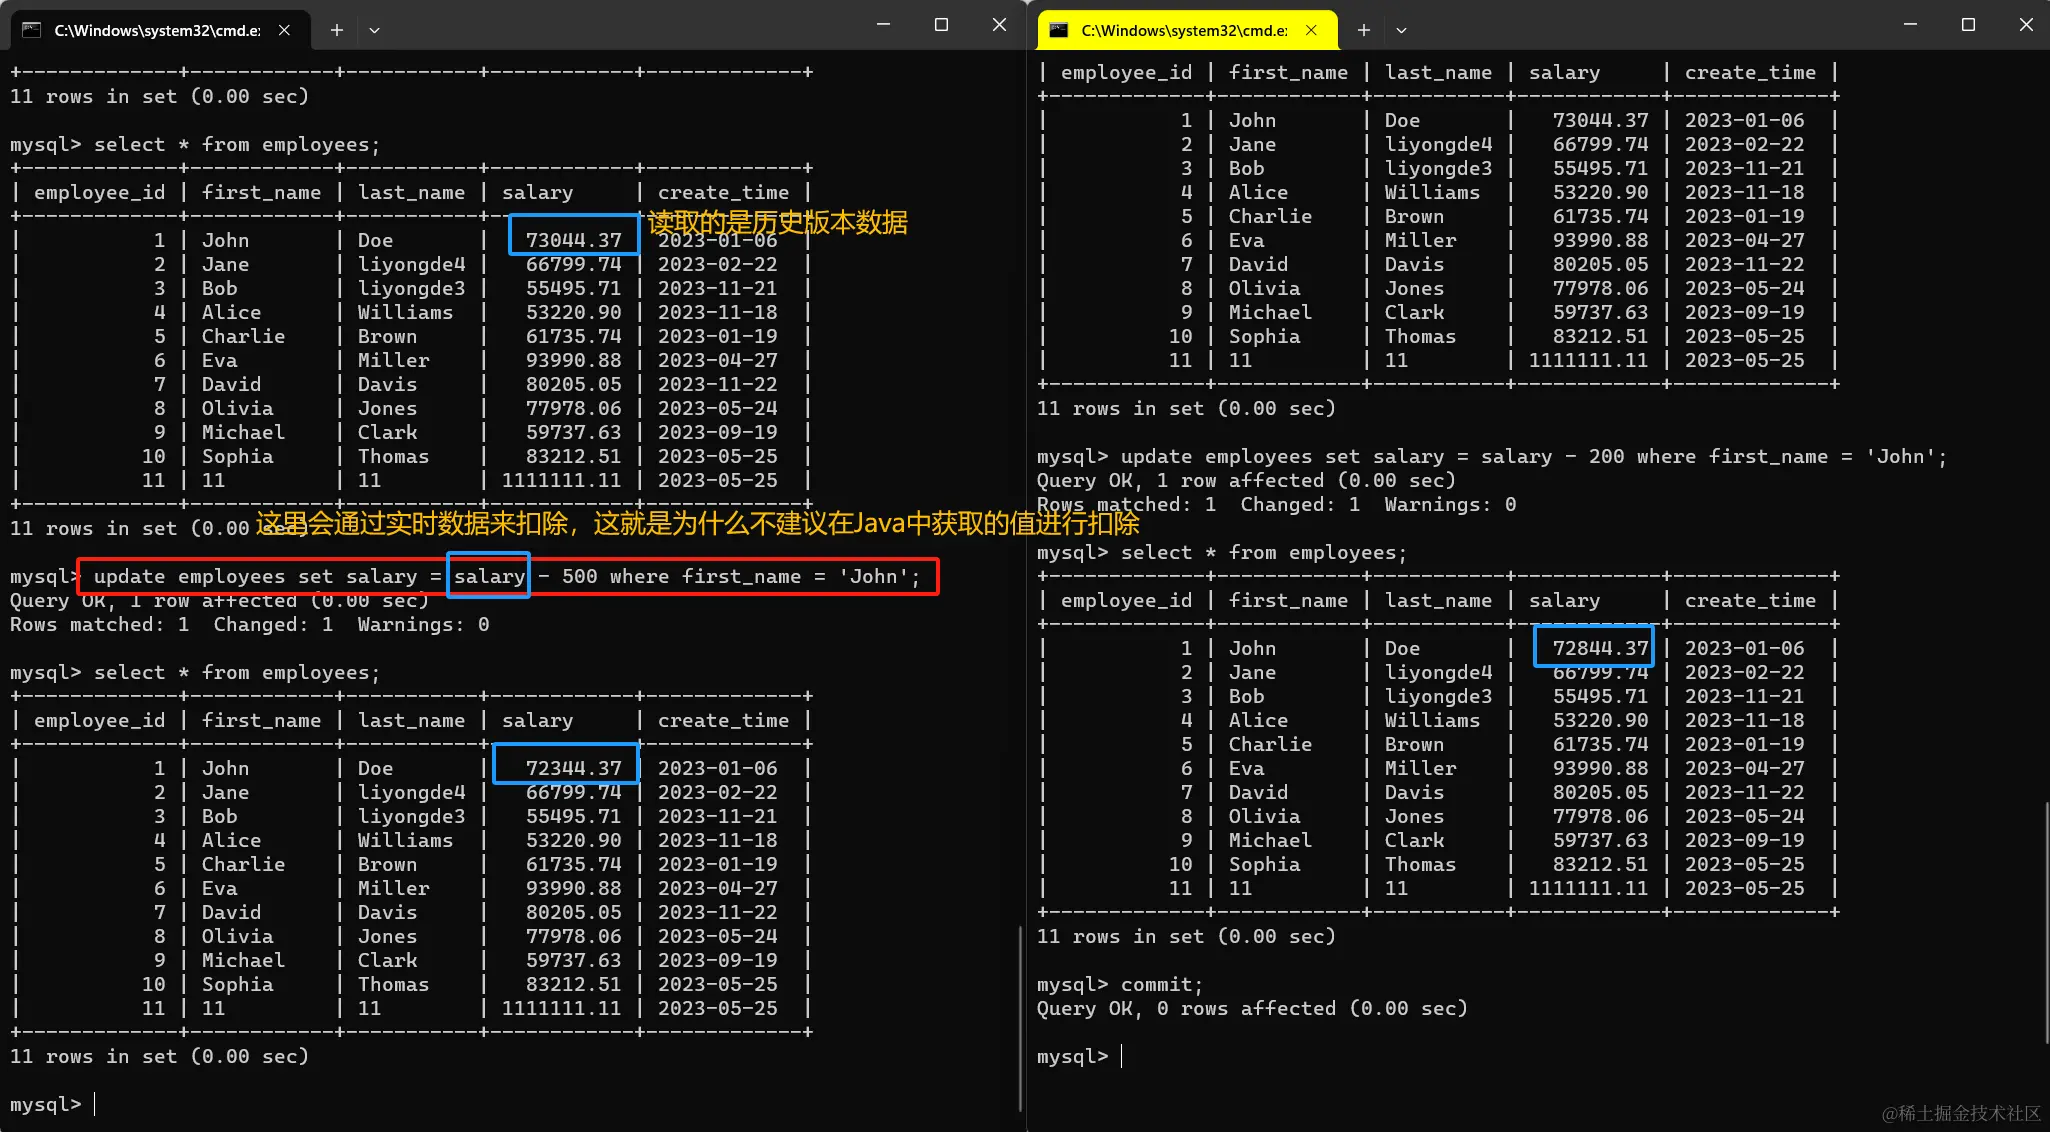
Task: Click the 'employee_id' header in left terminal's lower table
Action: pos(100,720)
